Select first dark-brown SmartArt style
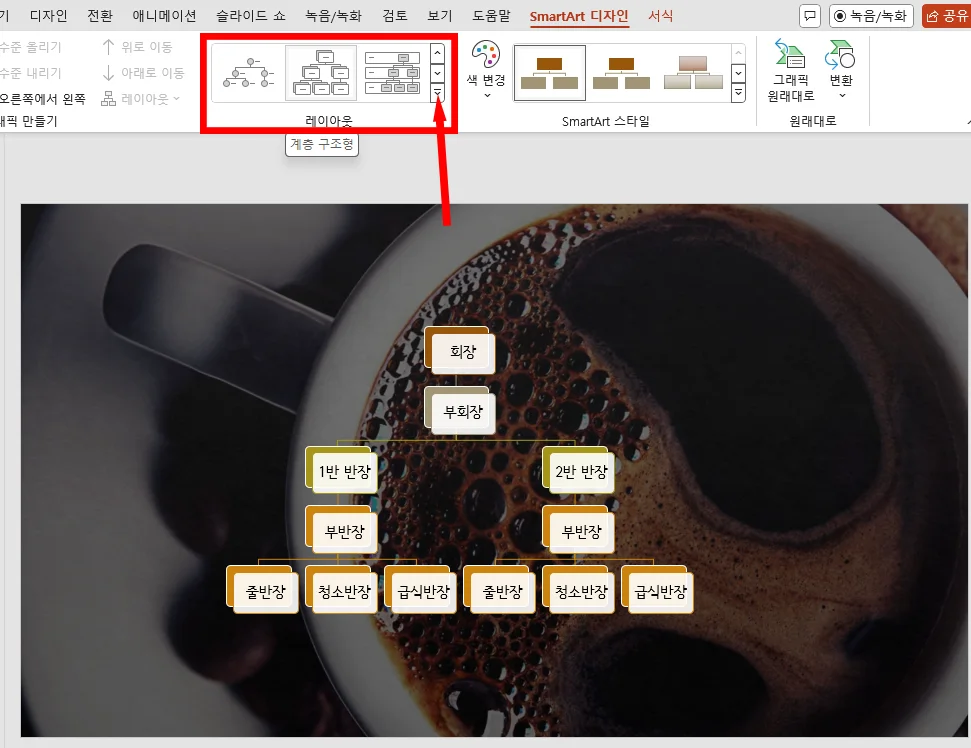Screen dimensions: 971x748 (550, 73)
